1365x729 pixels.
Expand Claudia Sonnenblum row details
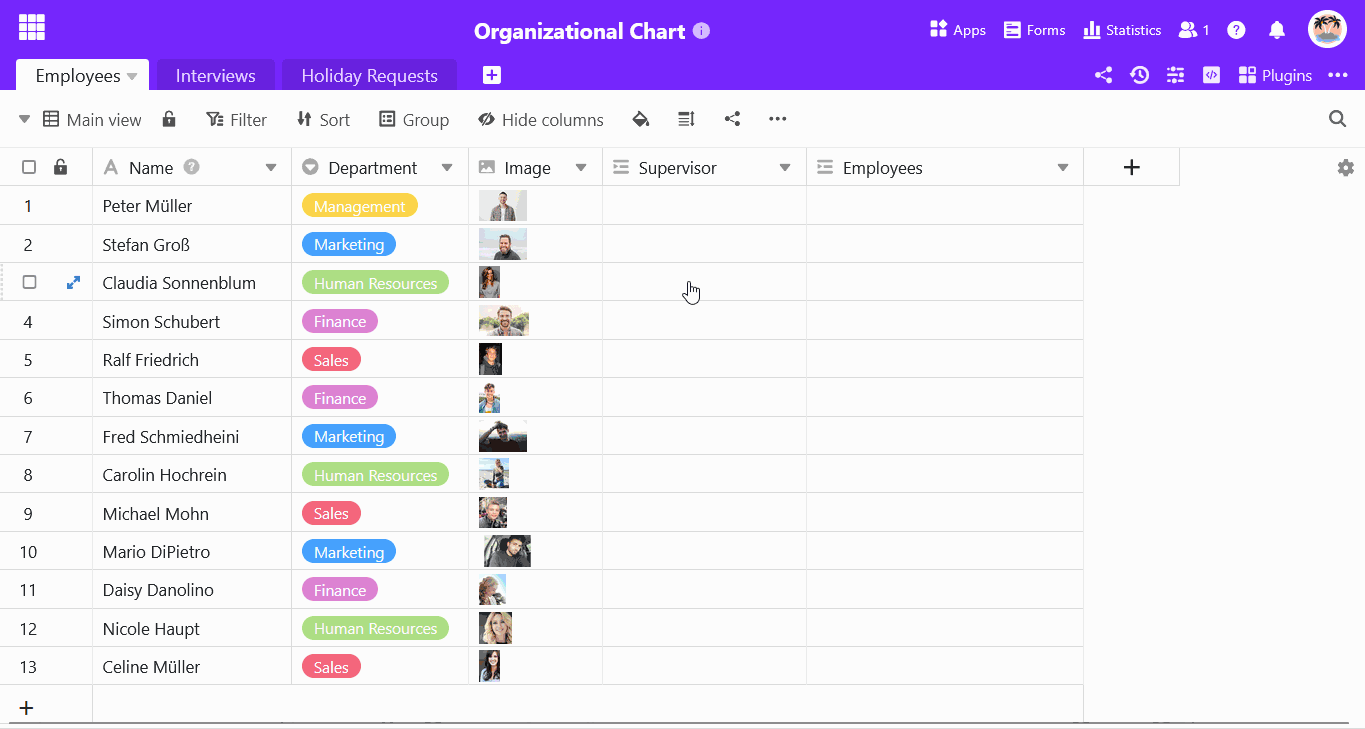click(x=73, y=283)
